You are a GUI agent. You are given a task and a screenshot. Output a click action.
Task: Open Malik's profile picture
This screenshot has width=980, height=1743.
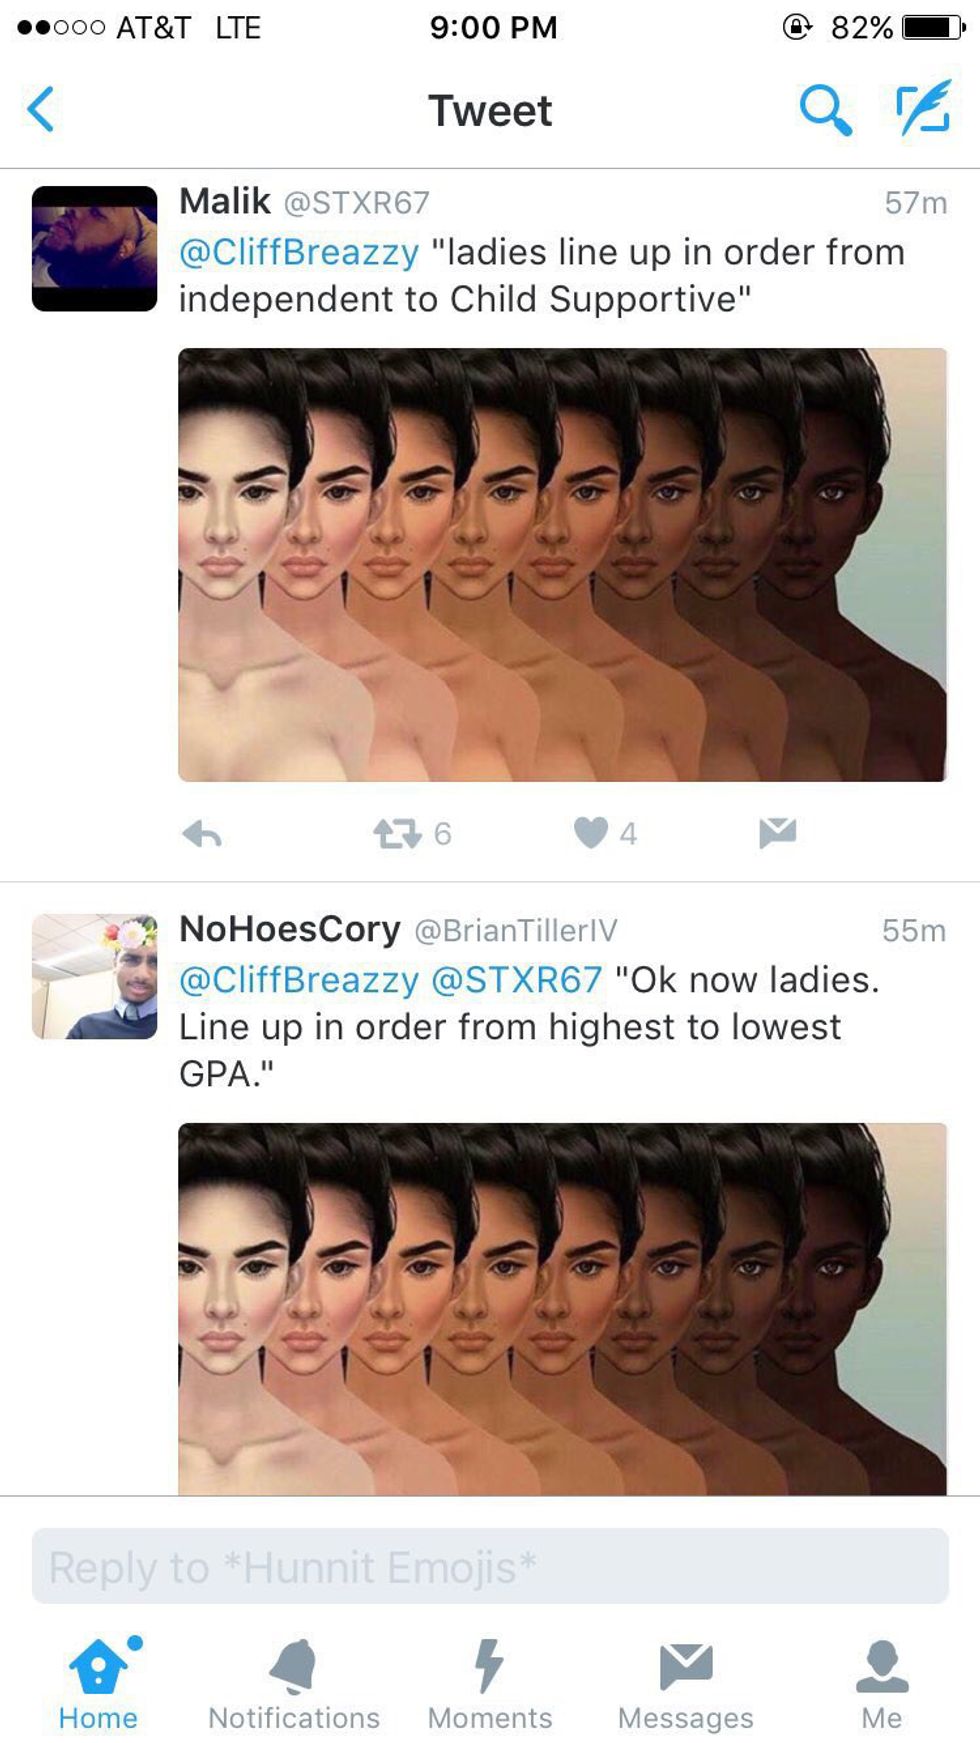95,249
